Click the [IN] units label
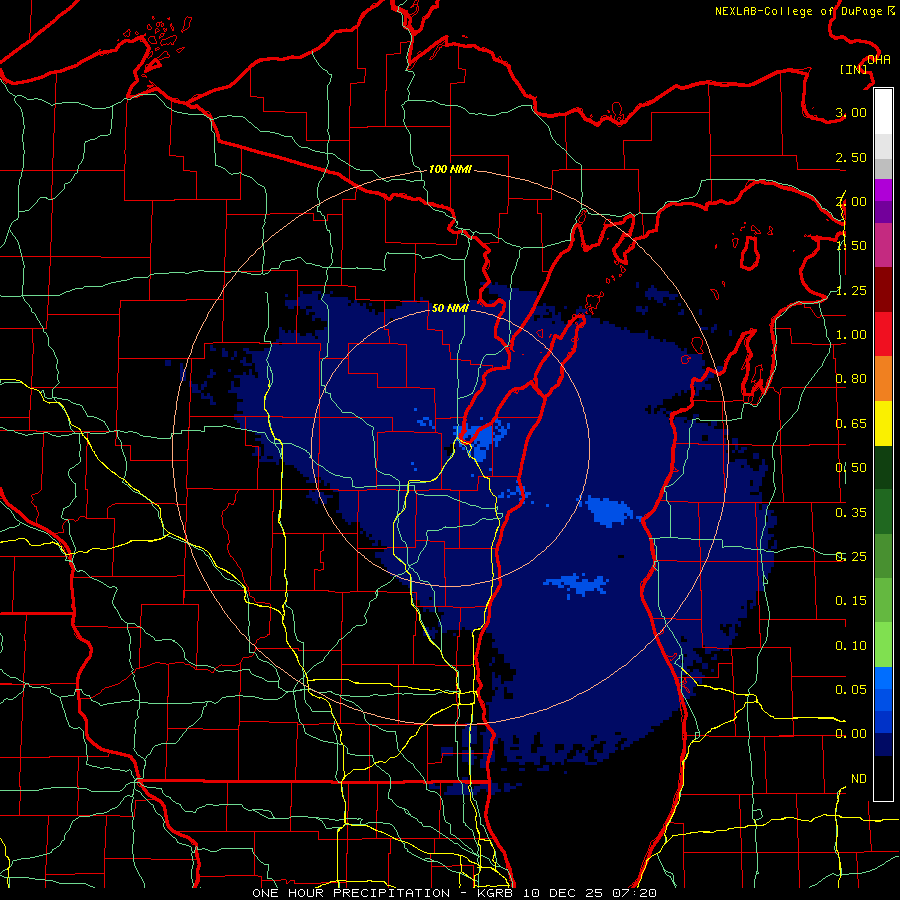 click(854, 69)
